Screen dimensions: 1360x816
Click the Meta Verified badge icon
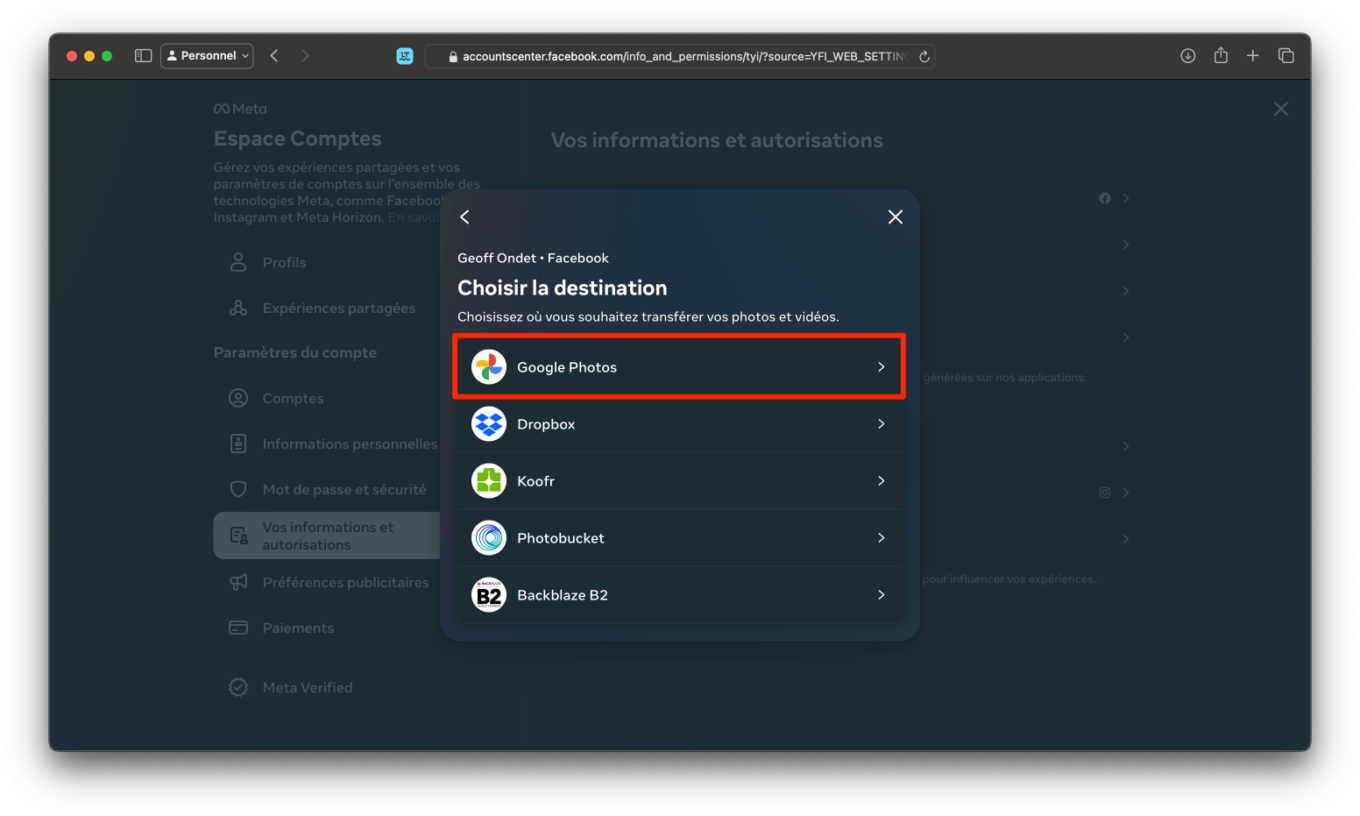(238, 688)
